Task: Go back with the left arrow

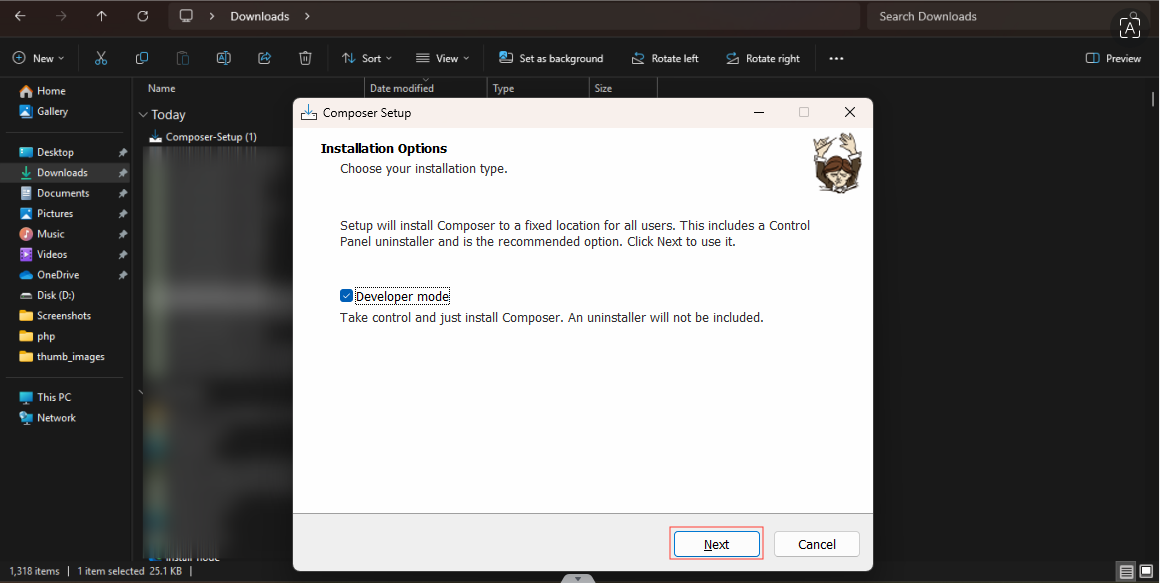Action: (x=20, y=16)
